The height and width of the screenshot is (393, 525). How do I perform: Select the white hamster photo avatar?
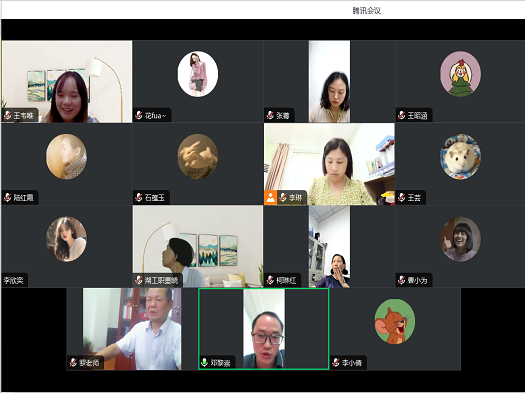460,157
